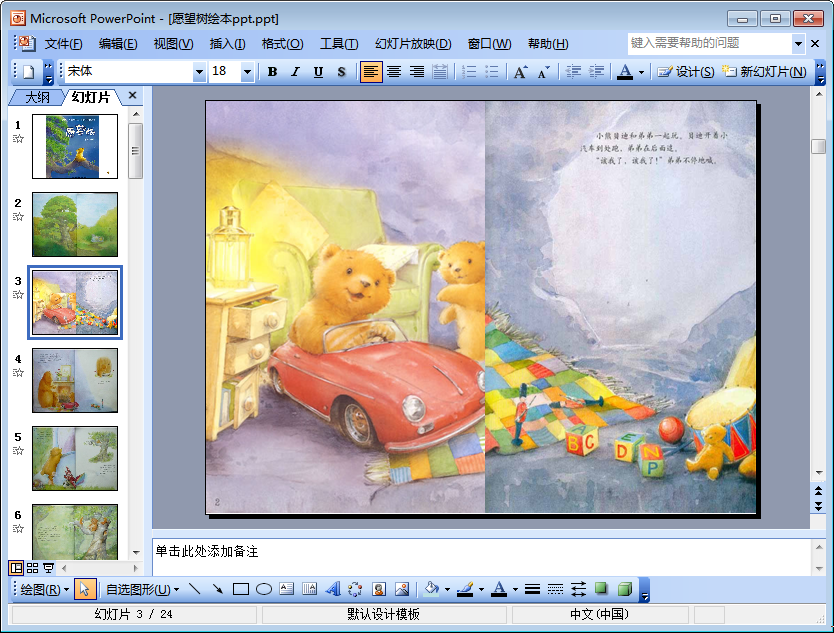Select slide 2 thumbnail with tree
Image resolution: width=834 pixels, height=633 pixels.
tap(75, 224)
